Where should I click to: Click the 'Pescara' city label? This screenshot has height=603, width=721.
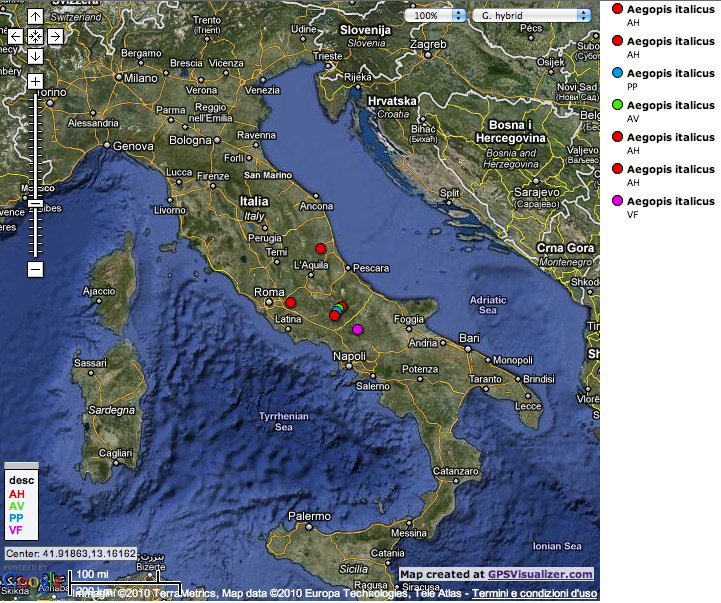[371, 268]
